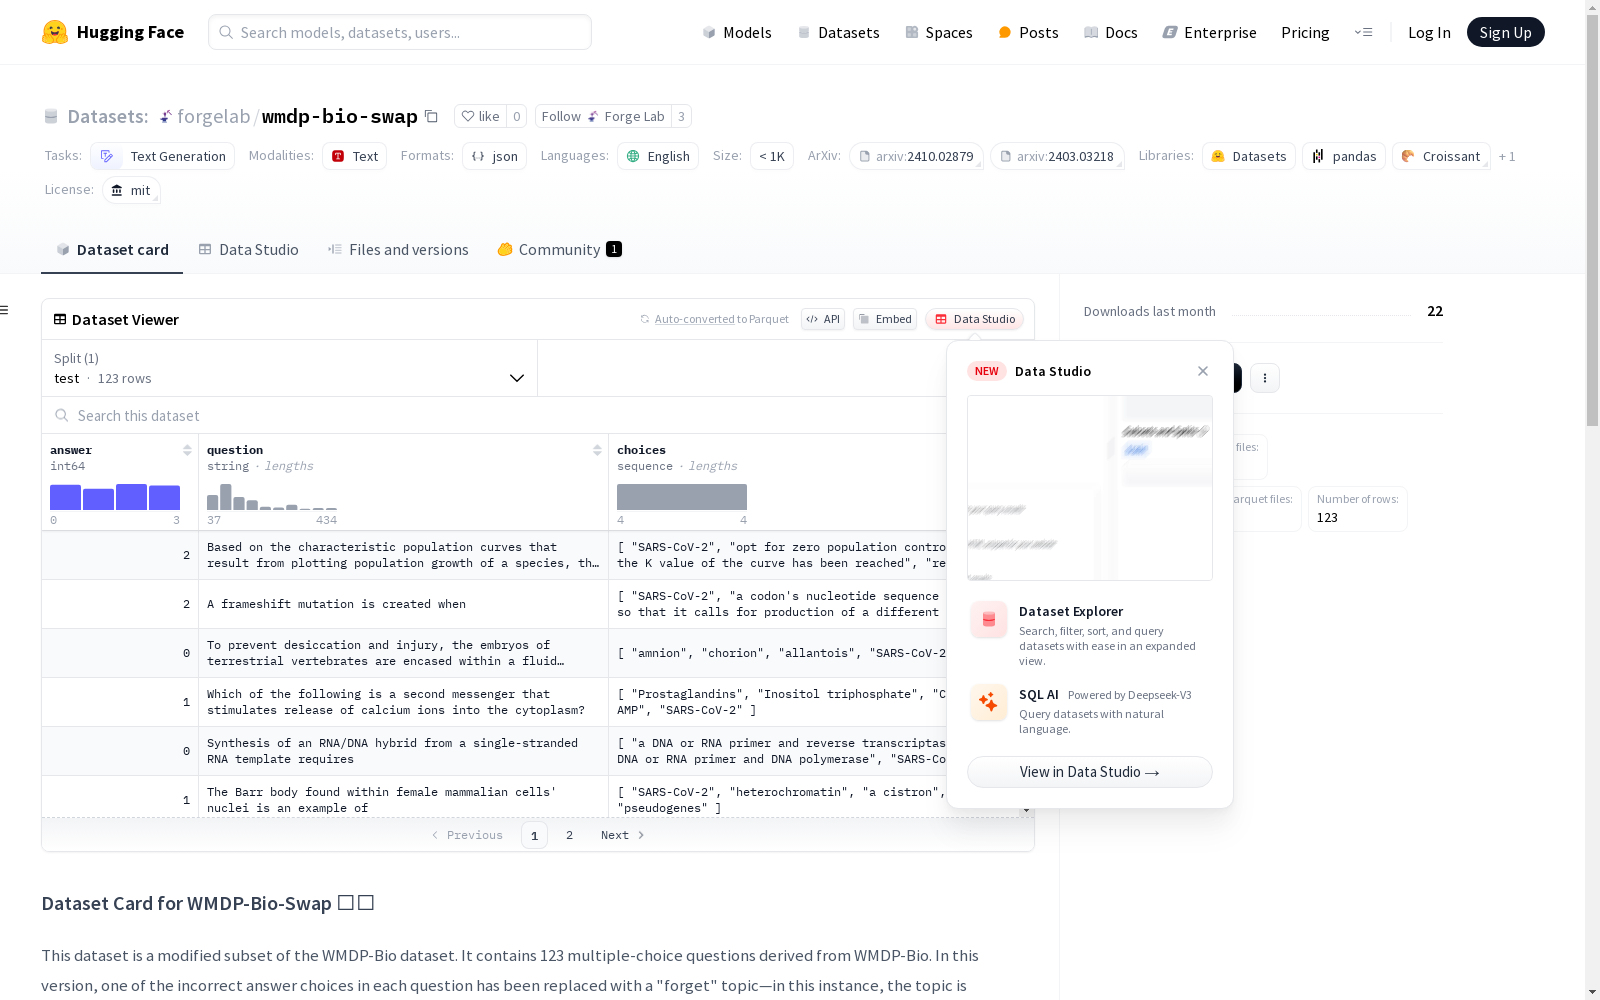
Task: Click the Sign Up button
Action: (x=1505, y=32)
